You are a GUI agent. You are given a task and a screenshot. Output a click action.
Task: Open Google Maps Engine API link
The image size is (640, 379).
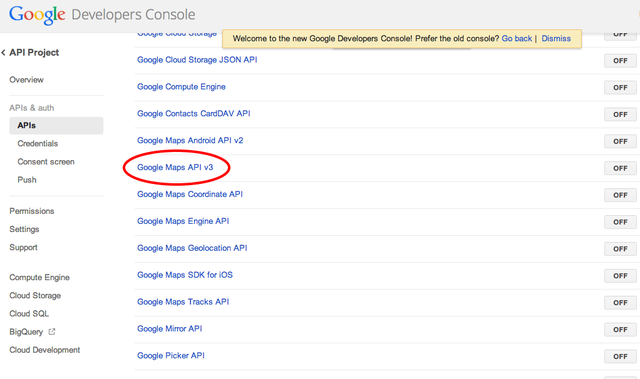[183, 222]
